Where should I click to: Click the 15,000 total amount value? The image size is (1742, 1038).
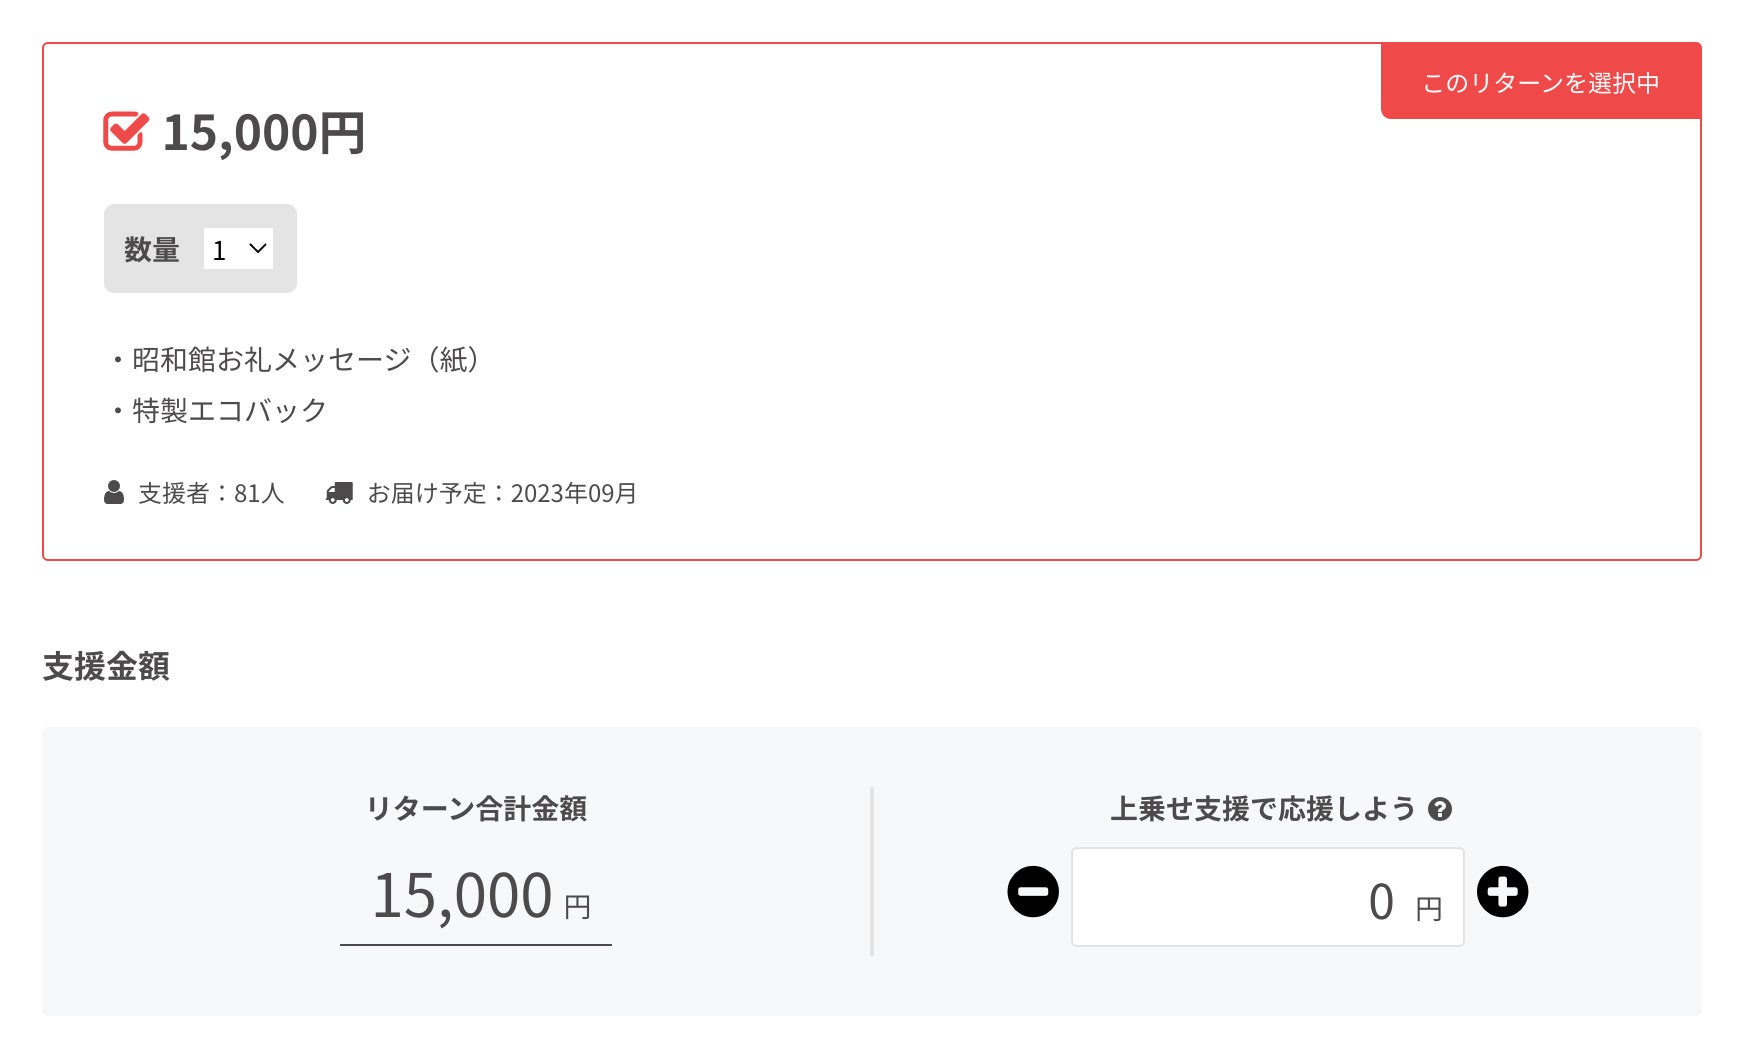click(x=462, y=895)
